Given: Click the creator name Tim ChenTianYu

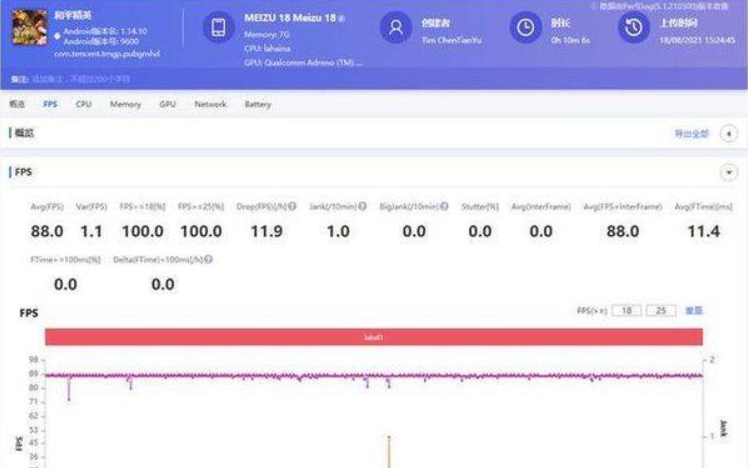Looking at the screenshot, I should (x=451, y=41).
